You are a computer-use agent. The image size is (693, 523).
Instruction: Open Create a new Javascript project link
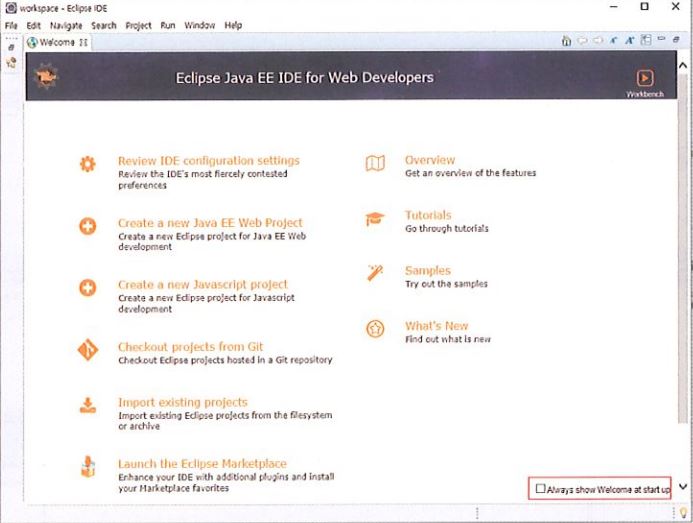(203, 285)
